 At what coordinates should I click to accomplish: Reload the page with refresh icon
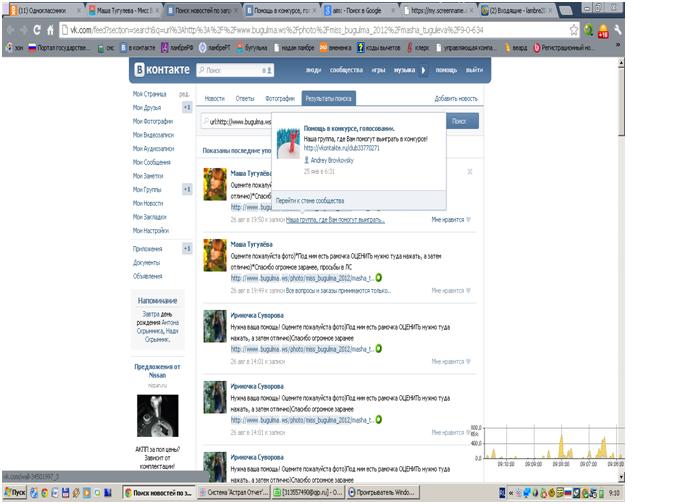pos(37,30)
